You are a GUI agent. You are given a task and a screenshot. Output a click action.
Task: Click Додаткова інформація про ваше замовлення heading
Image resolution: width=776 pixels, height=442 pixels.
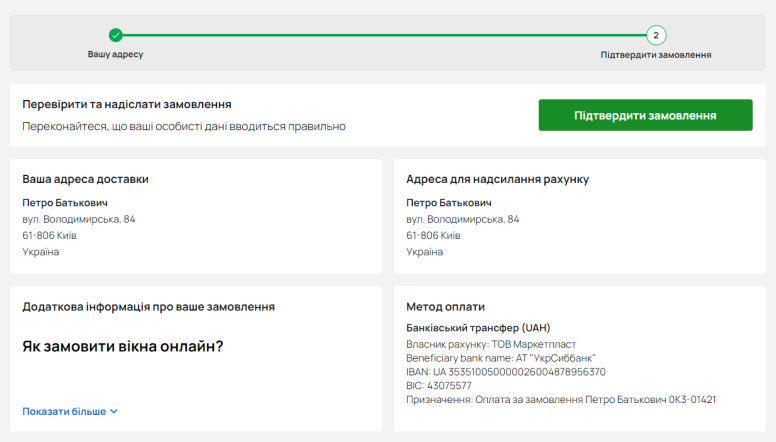click(x=148, y=306)
